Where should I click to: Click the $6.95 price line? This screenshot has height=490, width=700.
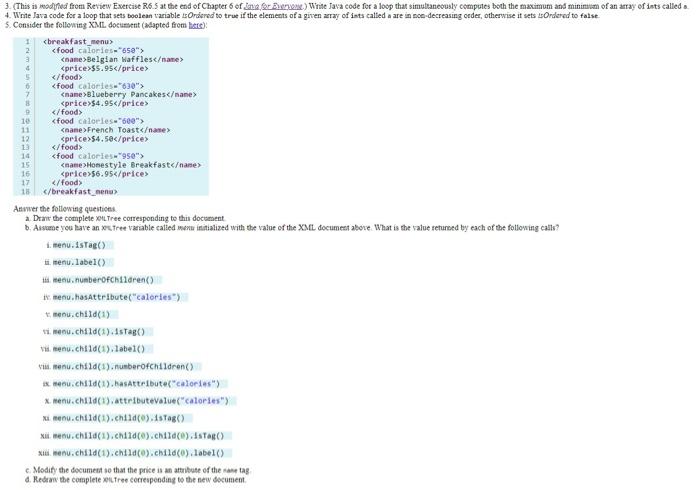[x=104, y=174]
